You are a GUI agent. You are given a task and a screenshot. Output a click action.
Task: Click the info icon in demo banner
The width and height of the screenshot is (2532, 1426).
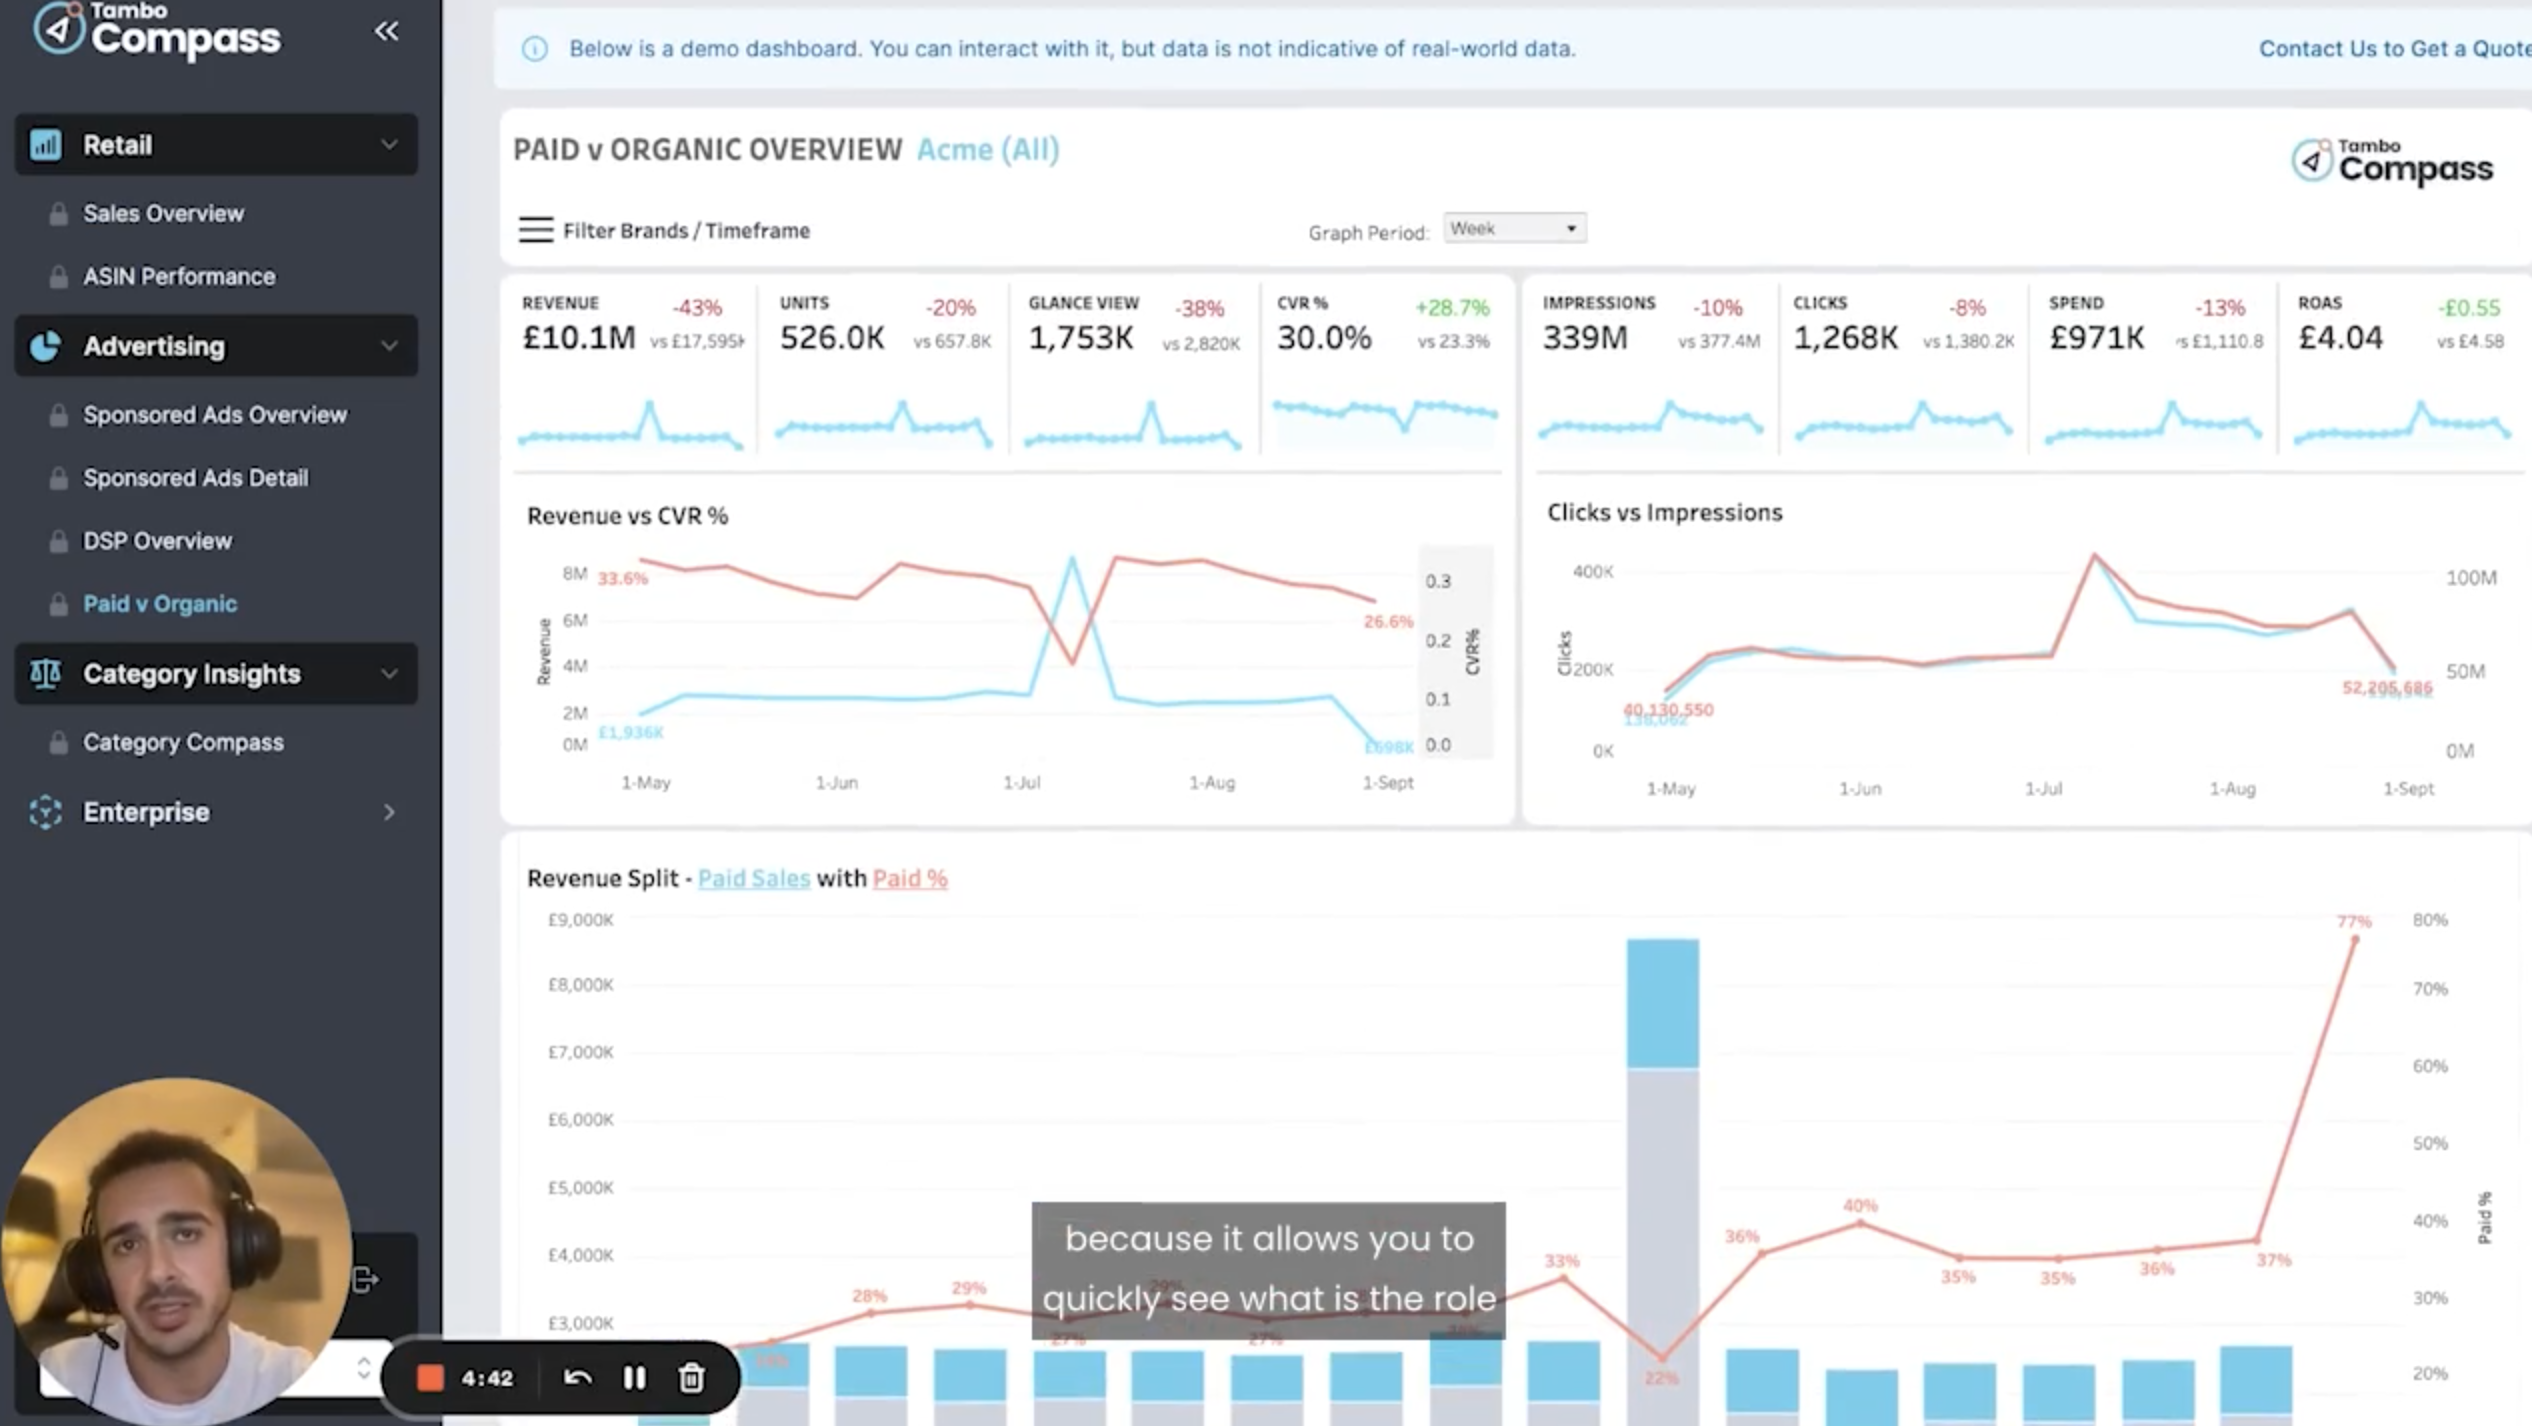535,48
